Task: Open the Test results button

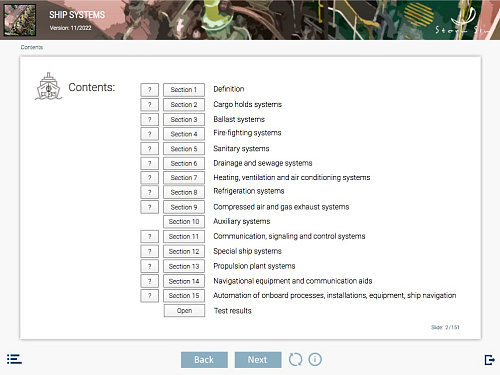Action: [x=184, y=311]
